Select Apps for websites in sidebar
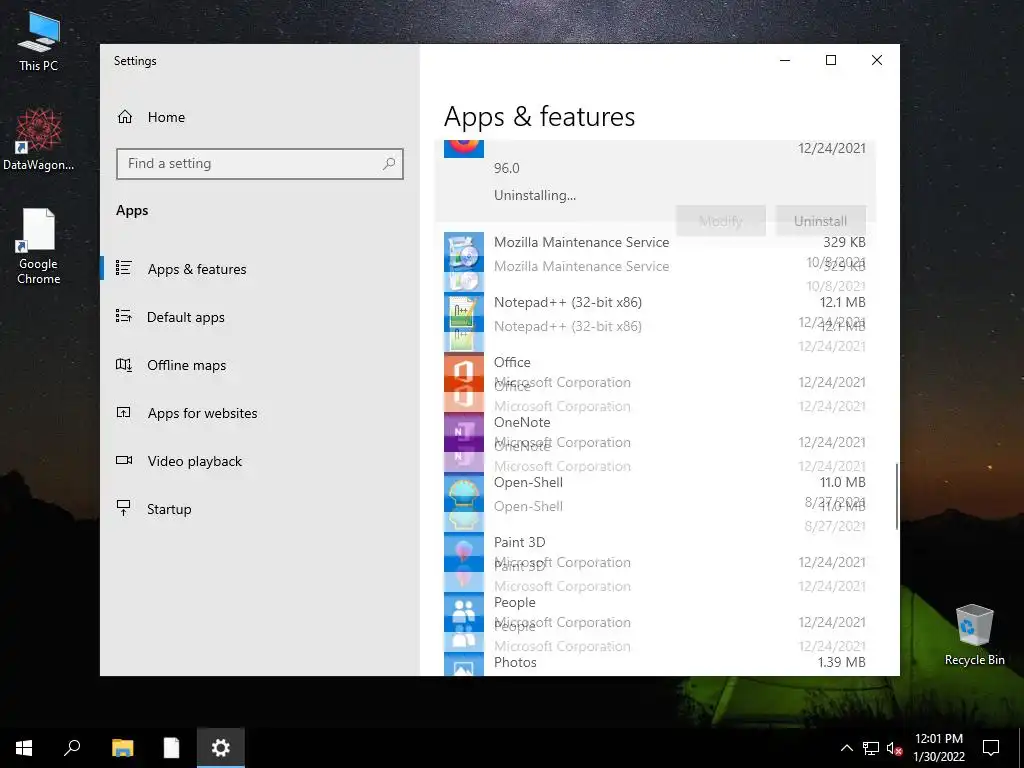Screen dimensions: 1024x768 click(x=202, y=413)
